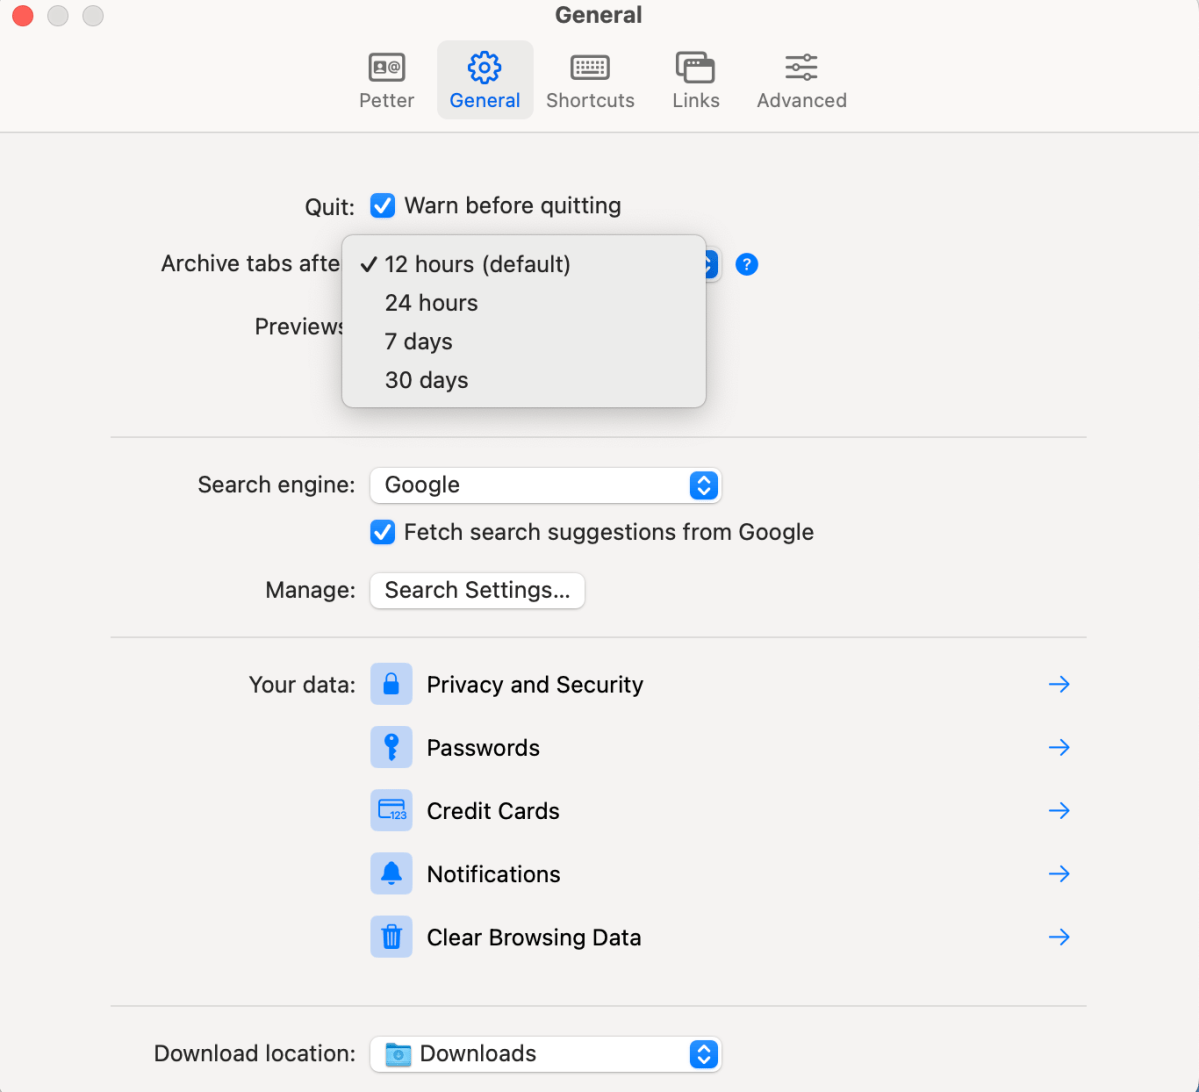Screen dimensions: 1199x1092
Task: Open Passwords via its arrow link
Action: coord(1059,748)
